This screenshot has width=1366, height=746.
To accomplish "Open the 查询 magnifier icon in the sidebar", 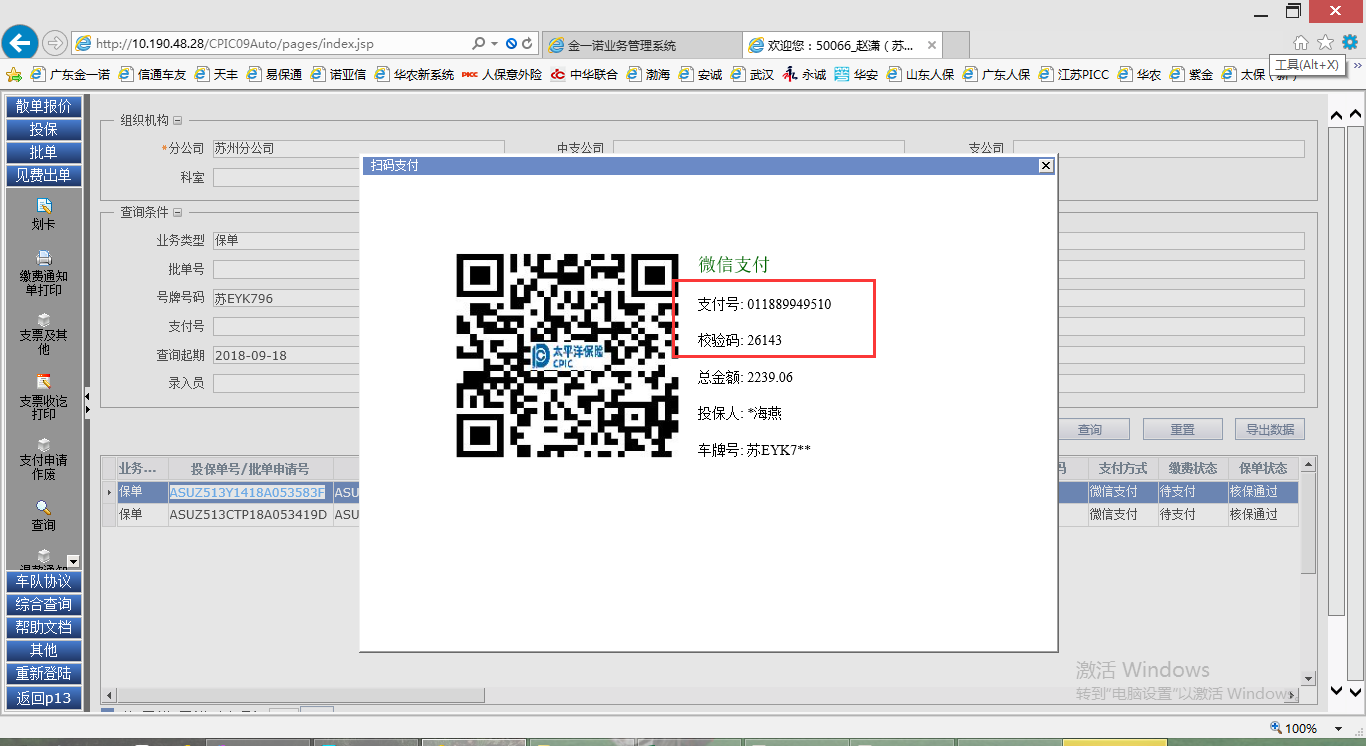I will tap(43, 516).
